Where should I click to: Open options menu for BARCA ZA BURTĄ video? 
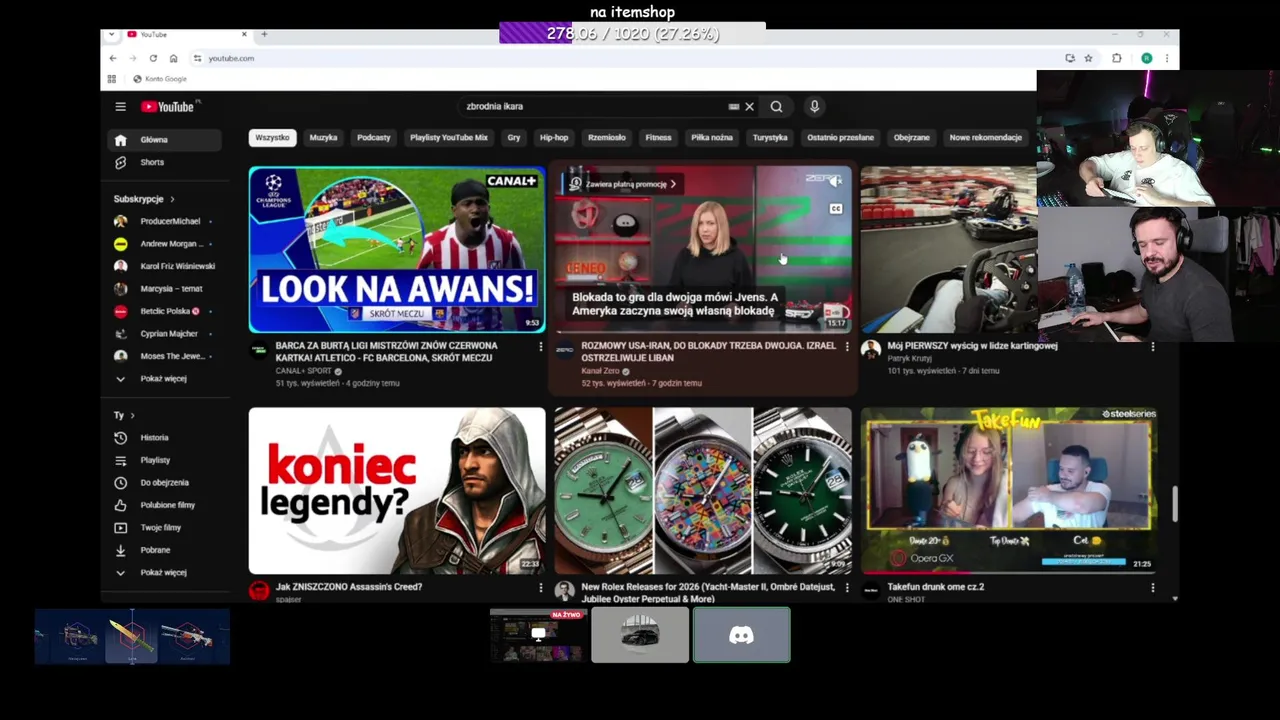coord(541,347)
